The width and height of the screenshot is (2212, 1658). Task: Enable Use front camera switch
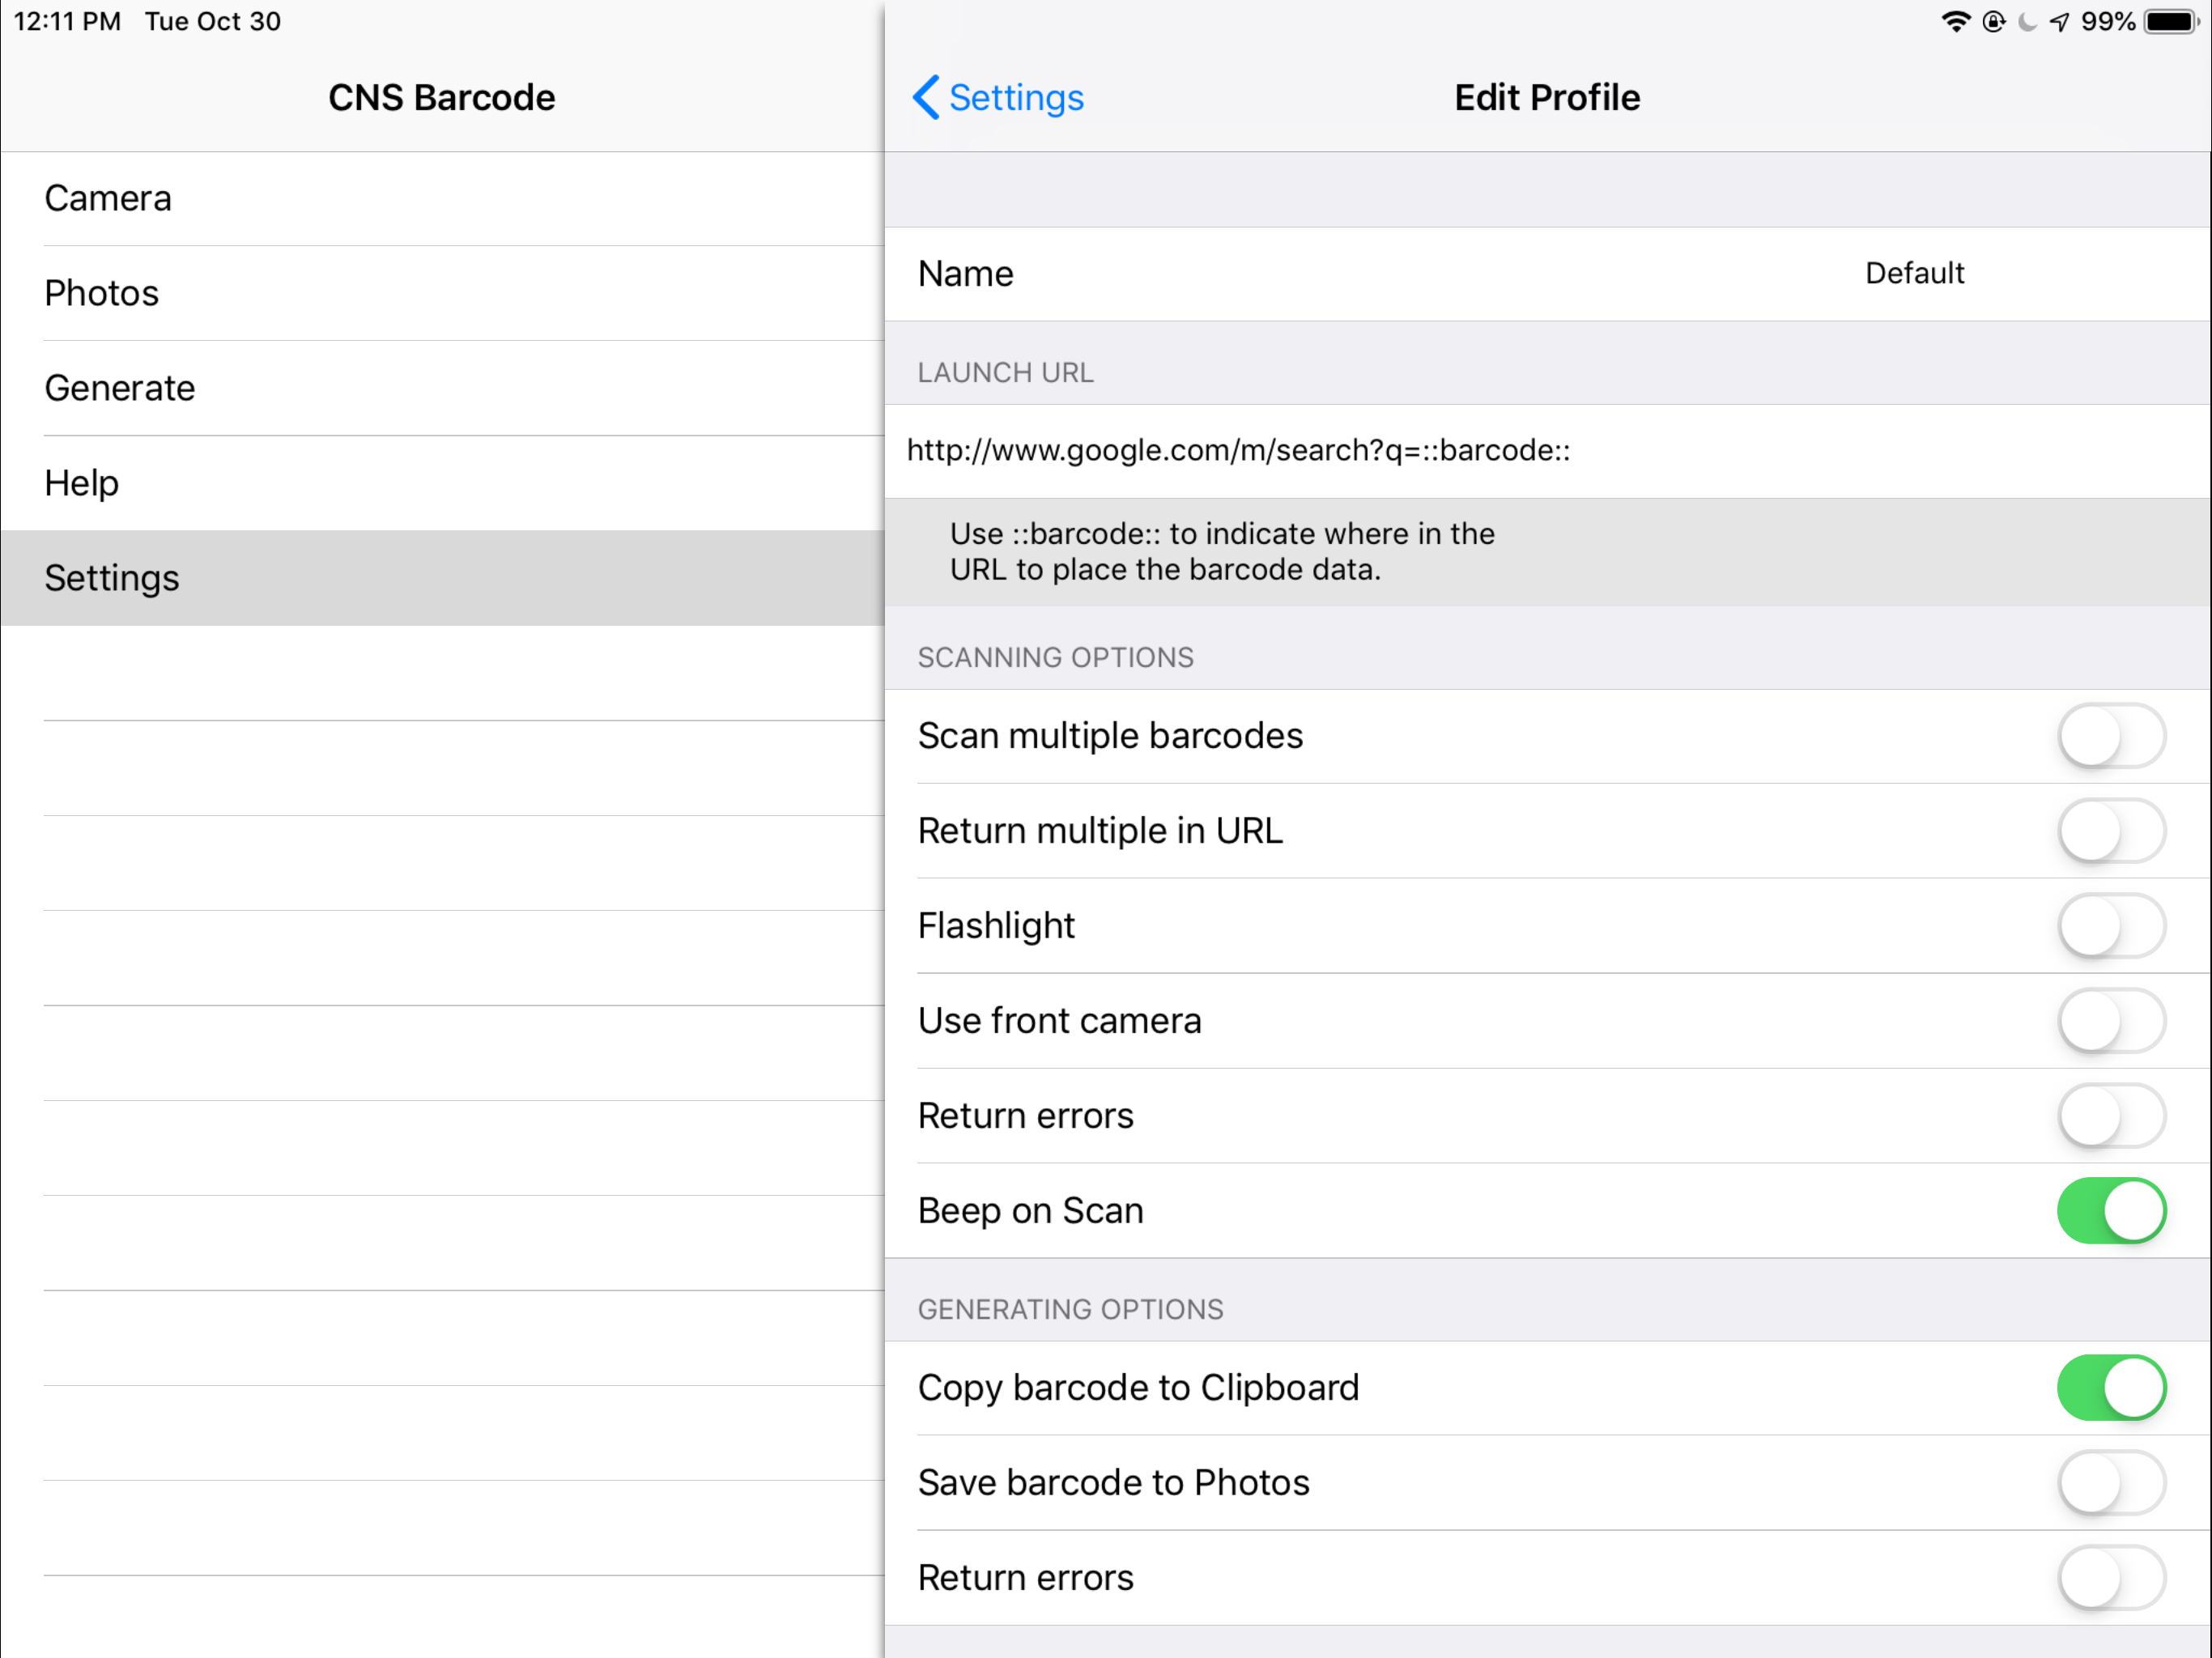coord(2111,1021)
